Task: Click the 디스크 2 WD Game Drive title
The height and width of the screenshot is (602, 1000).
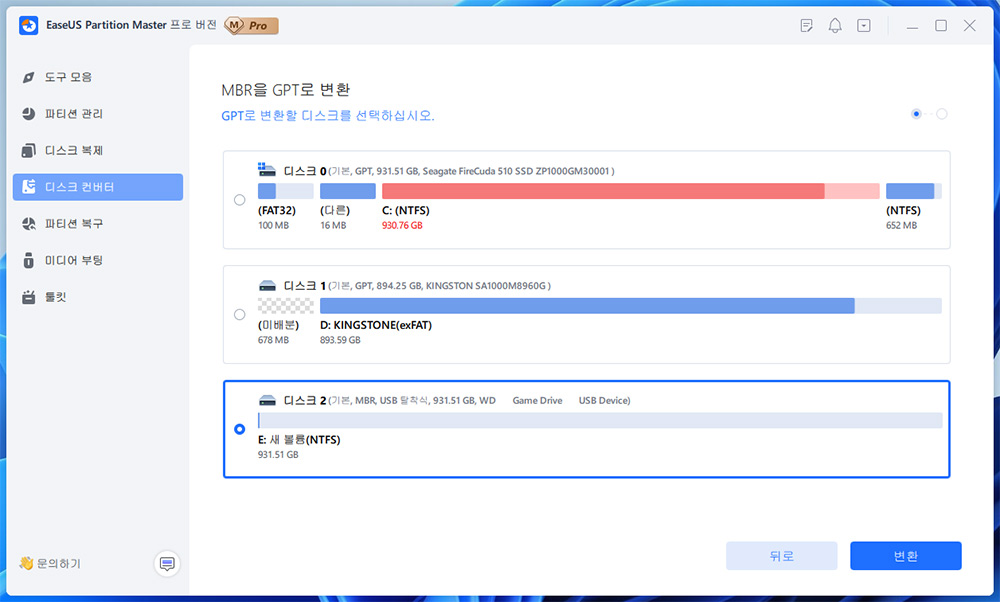Action: (x=457, y=400)
